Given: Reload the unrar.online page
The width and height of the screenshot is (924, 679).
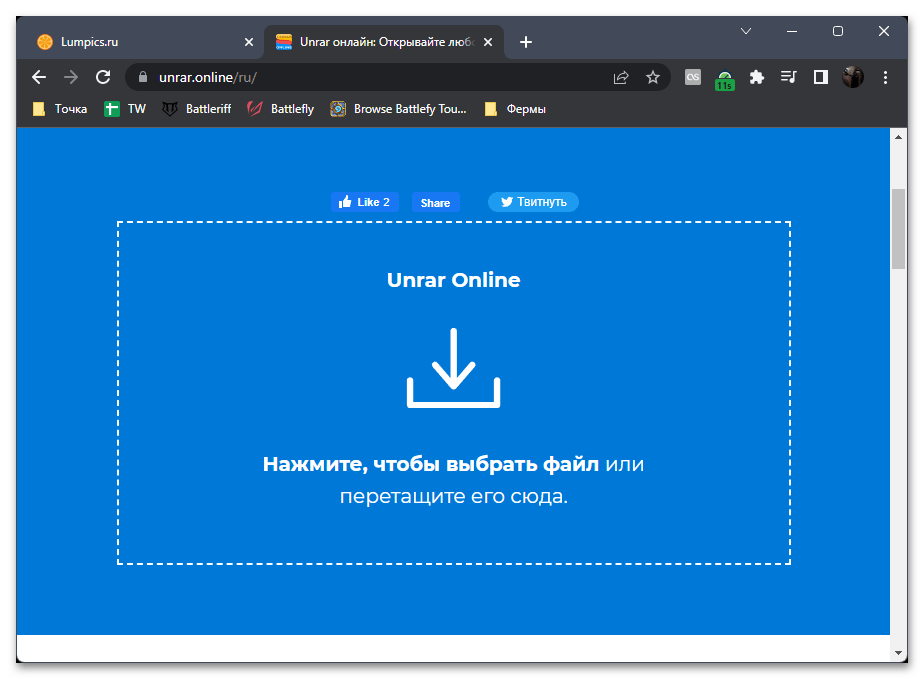Looking at the screenshot, I should tap(103, 77).
